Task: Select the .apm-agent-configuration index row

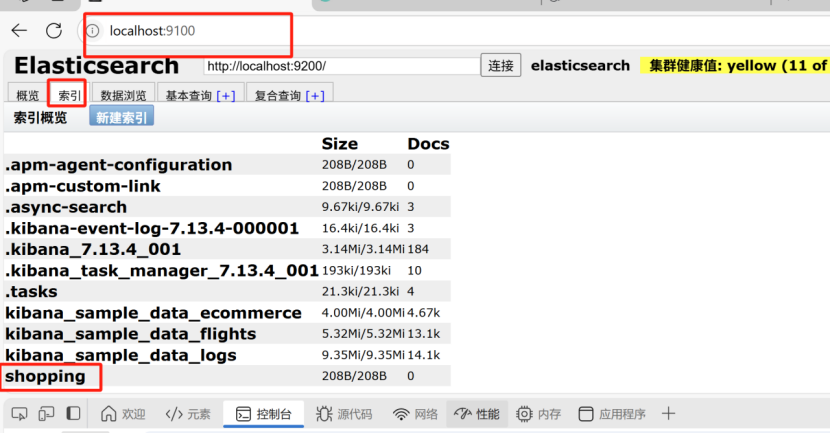Action: 227,165
